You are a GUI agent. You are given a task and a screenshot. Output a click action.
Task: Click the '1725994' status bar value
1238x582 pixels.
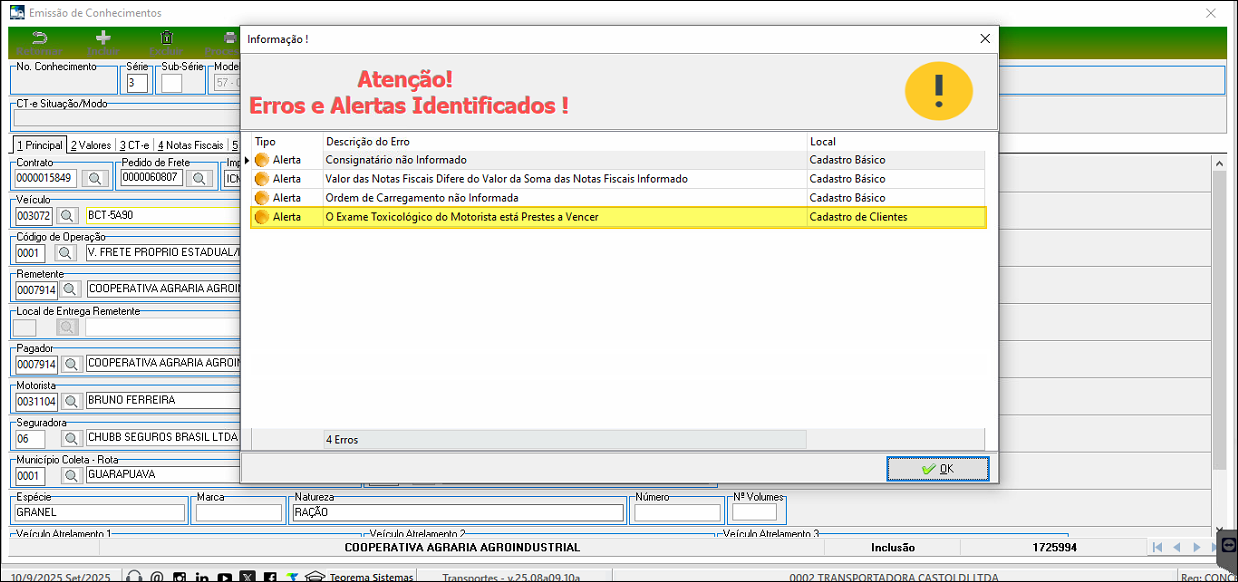1054,548
